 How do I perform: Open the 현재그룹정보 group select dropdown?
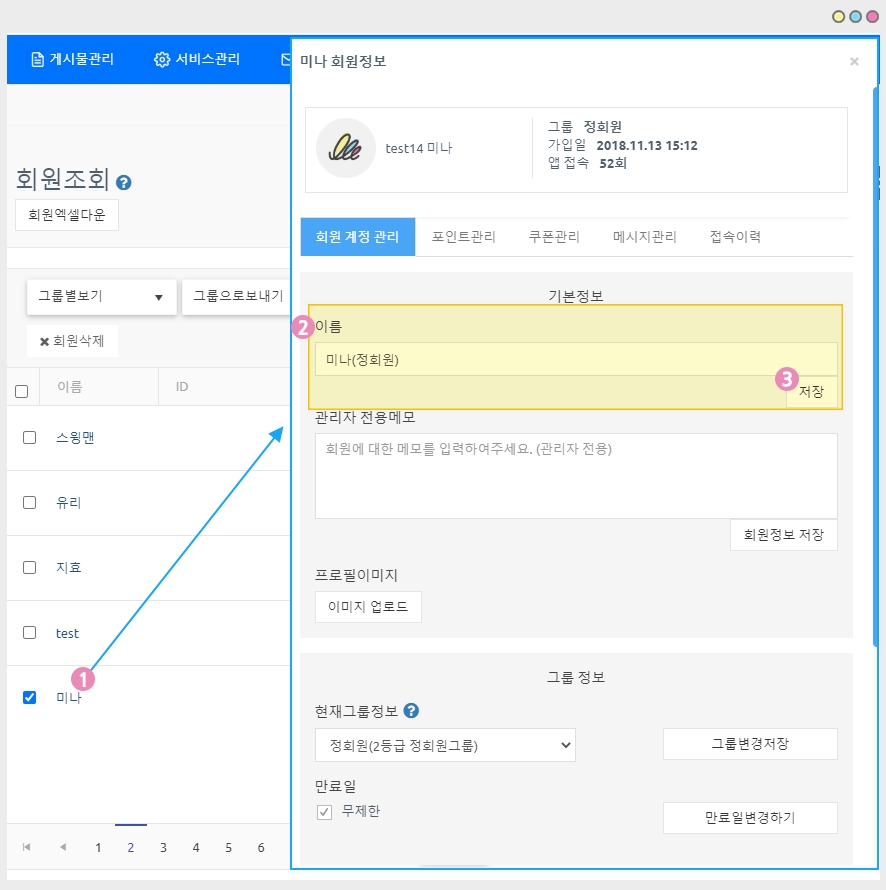coord(445,744)
